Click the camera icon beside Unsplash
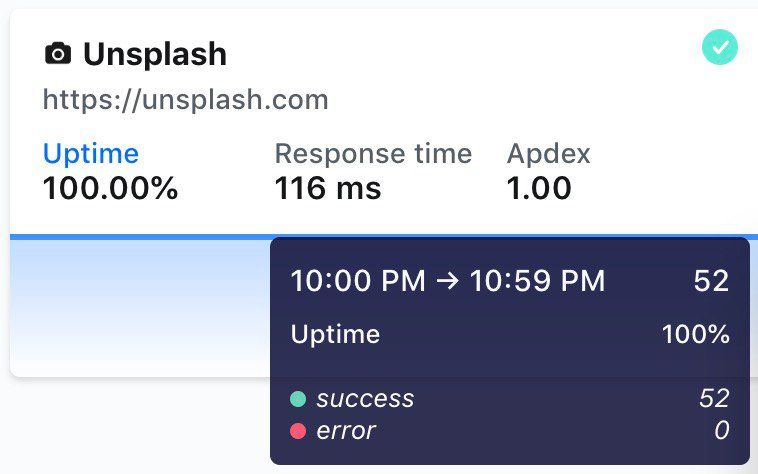 pos(58,54)
